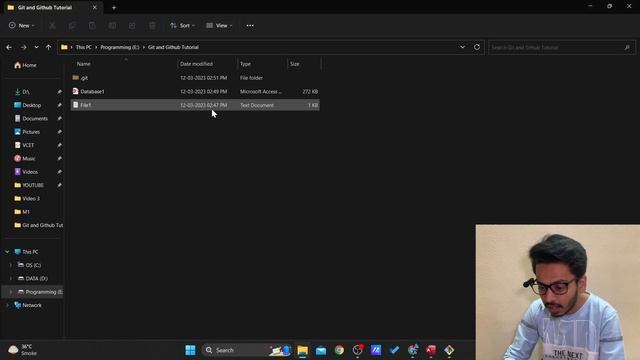640x360 pixels.
Task: Click Git and Github Tutorial breadcrumb
Action: (173, 47)
